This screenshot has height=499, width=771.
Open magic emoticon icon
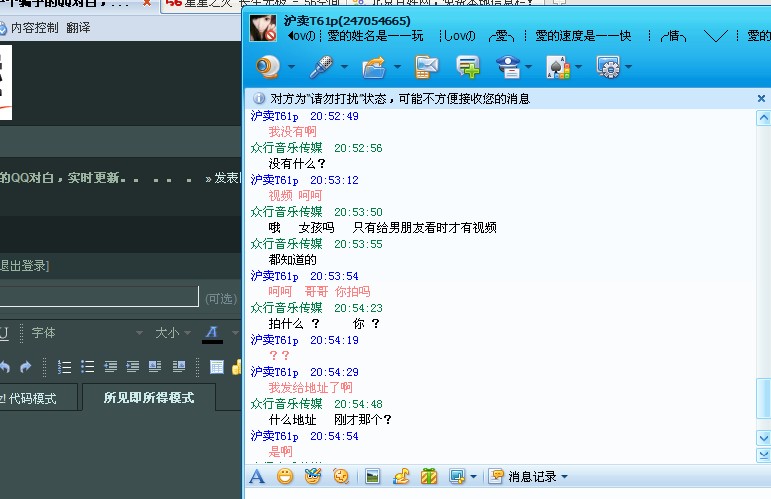(313, 476)
